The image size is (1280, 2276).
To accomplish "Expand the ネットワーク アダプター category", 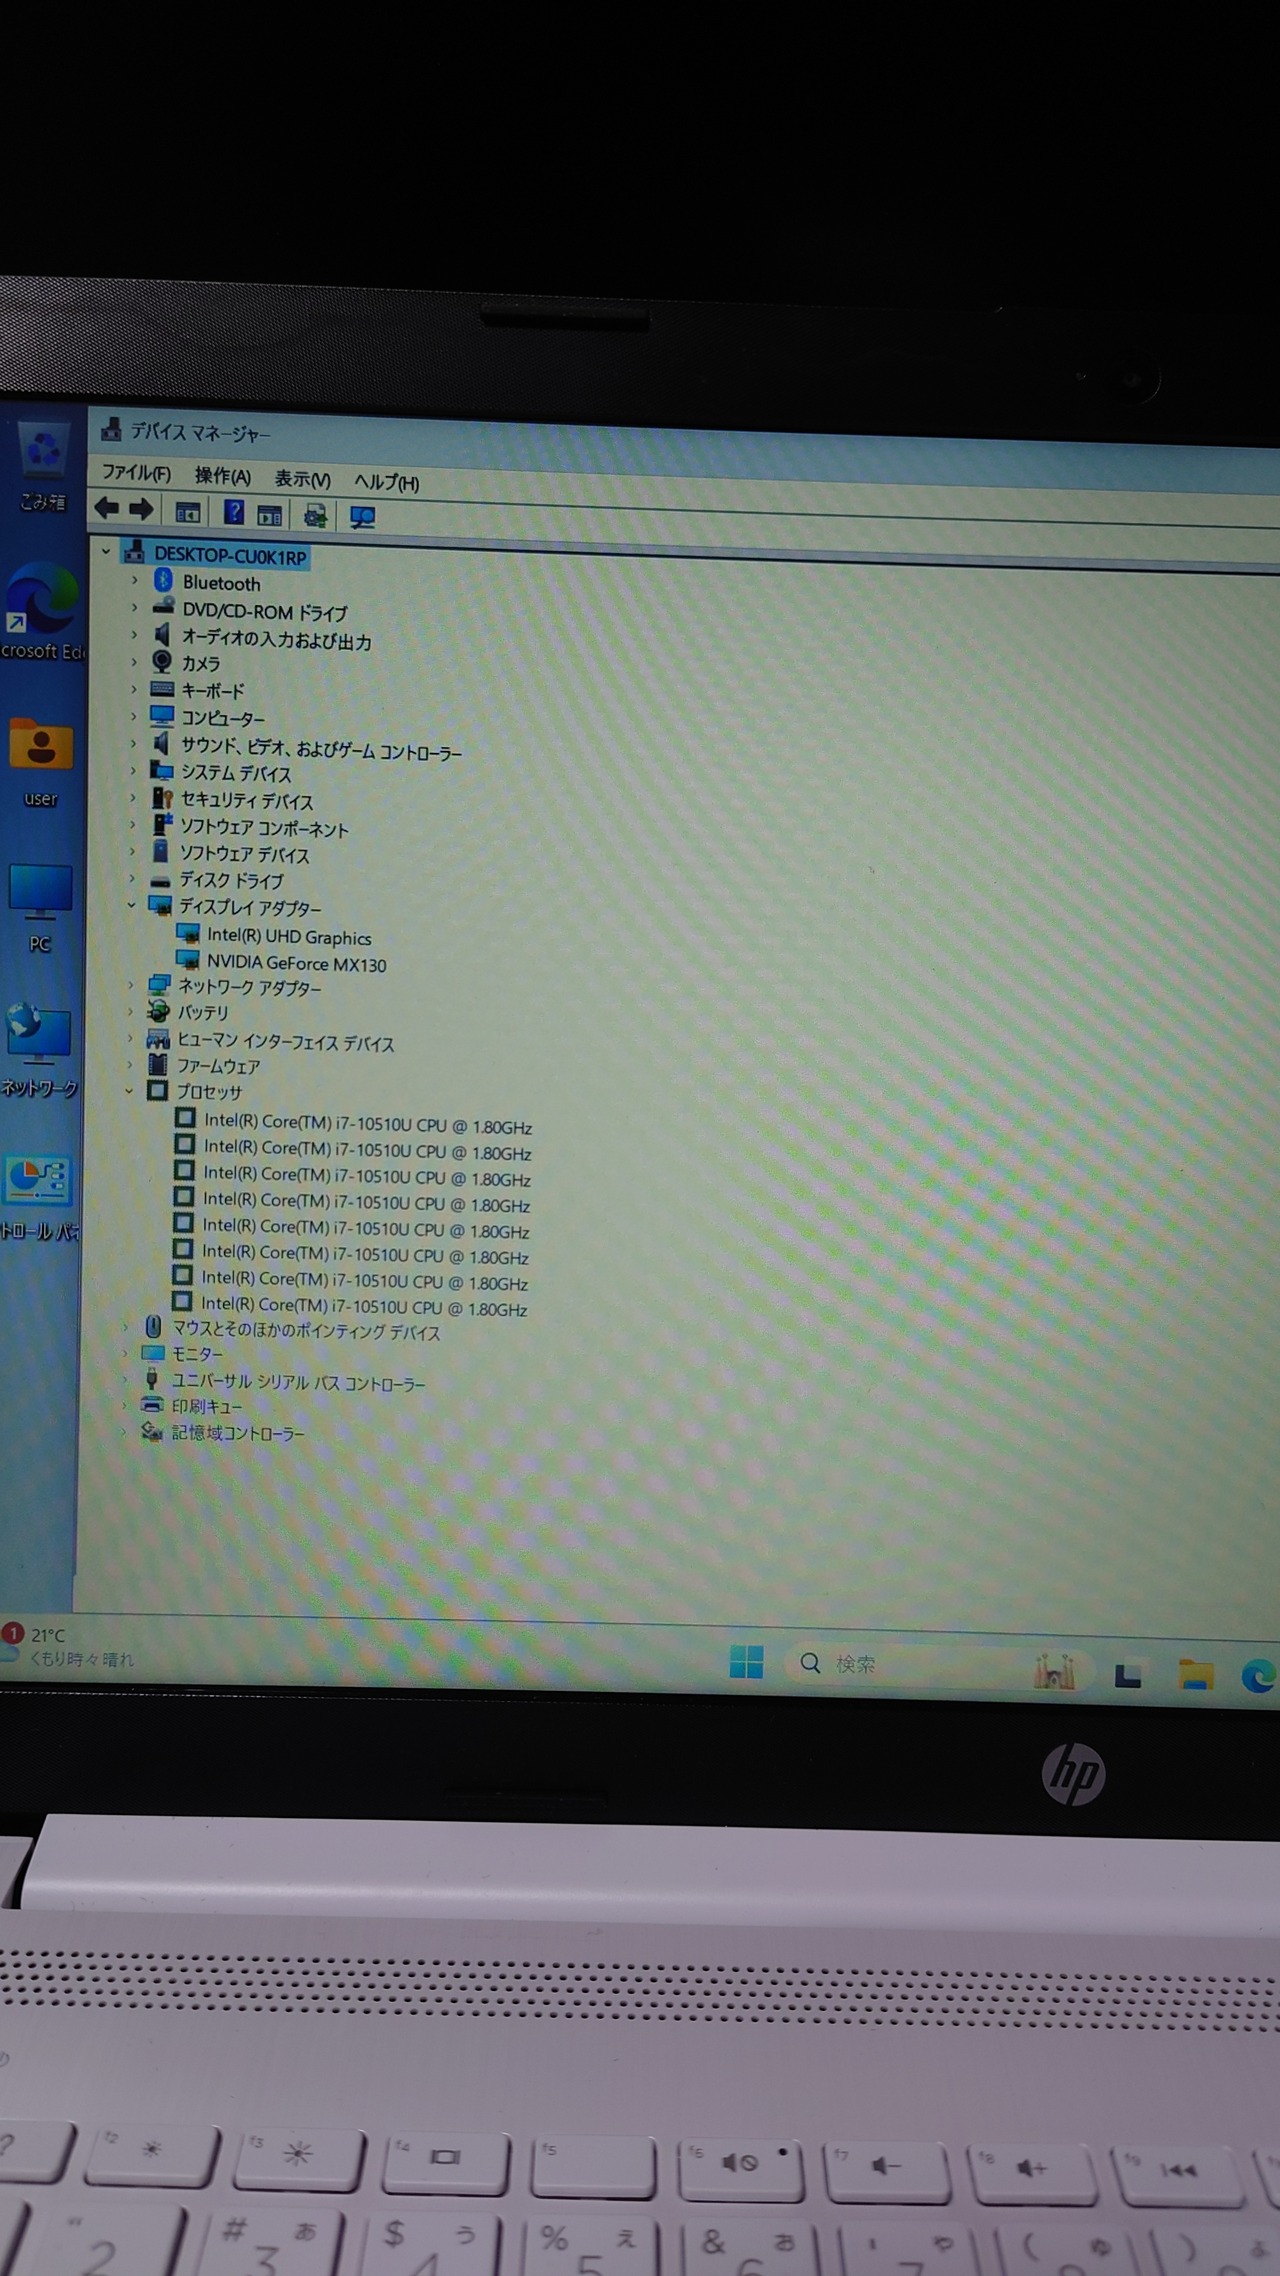I will point(130,985).
